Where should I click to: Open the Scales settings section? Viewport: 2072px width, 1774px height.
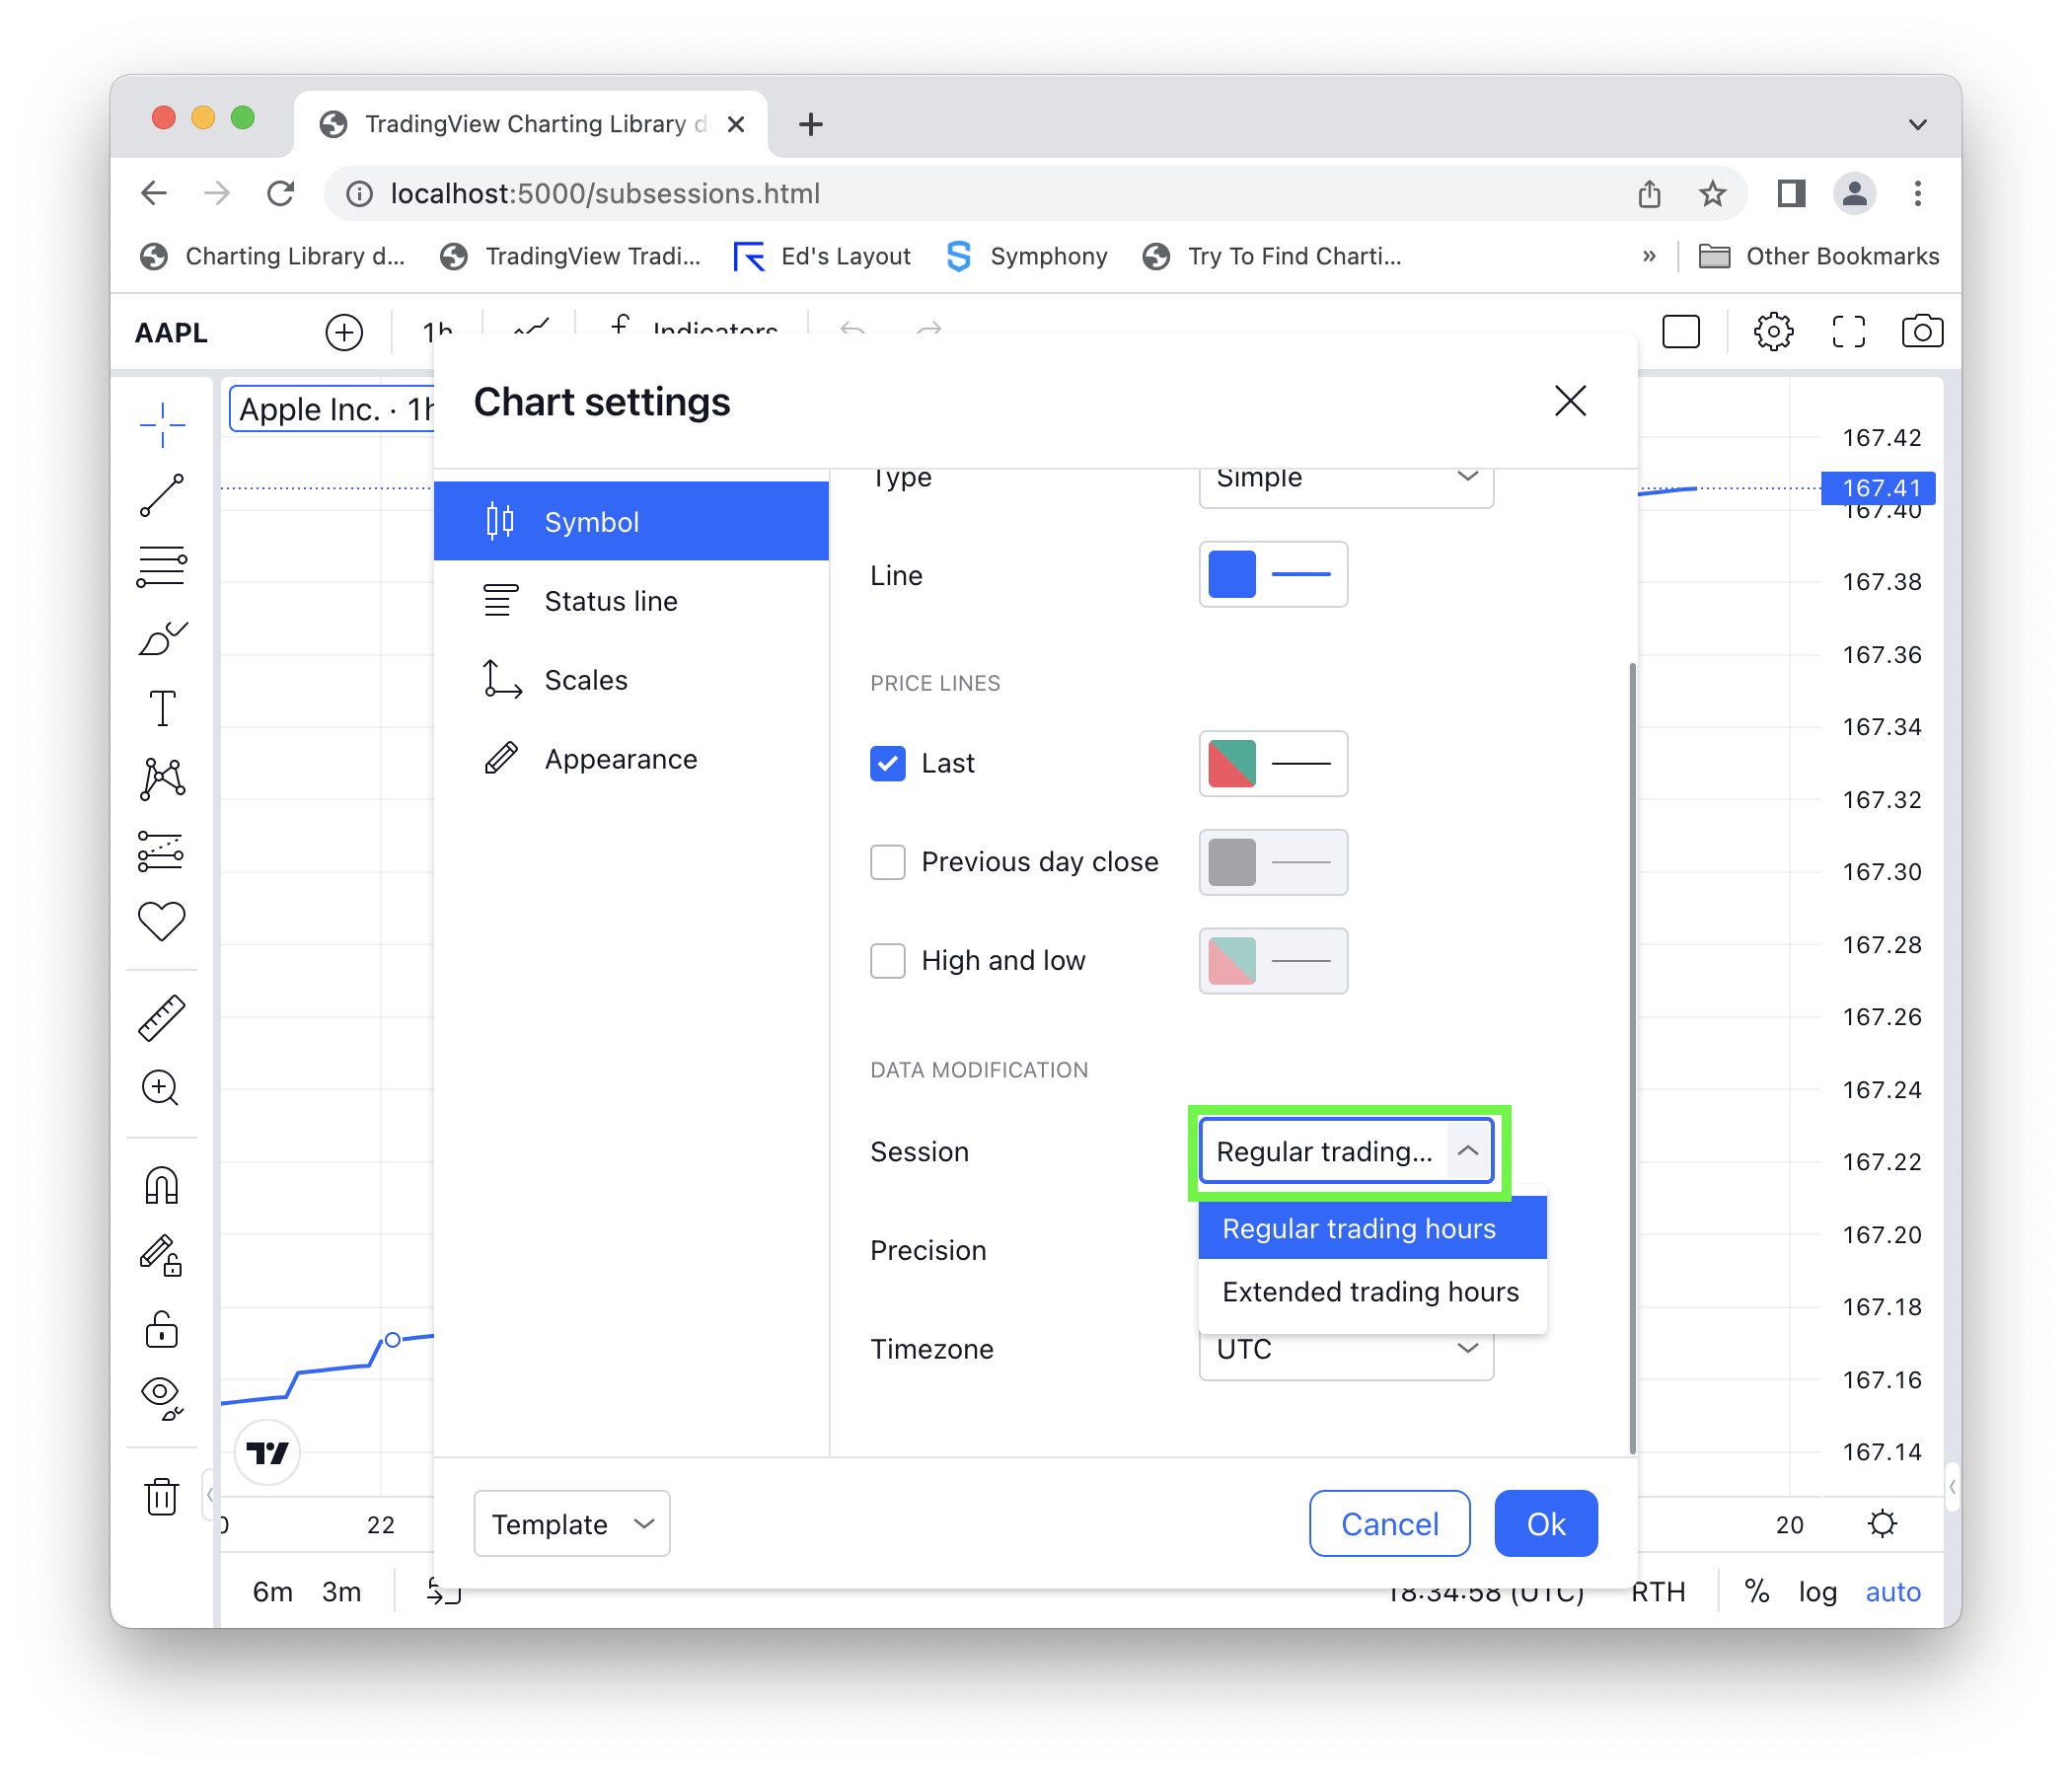click(x=586, y=679)
